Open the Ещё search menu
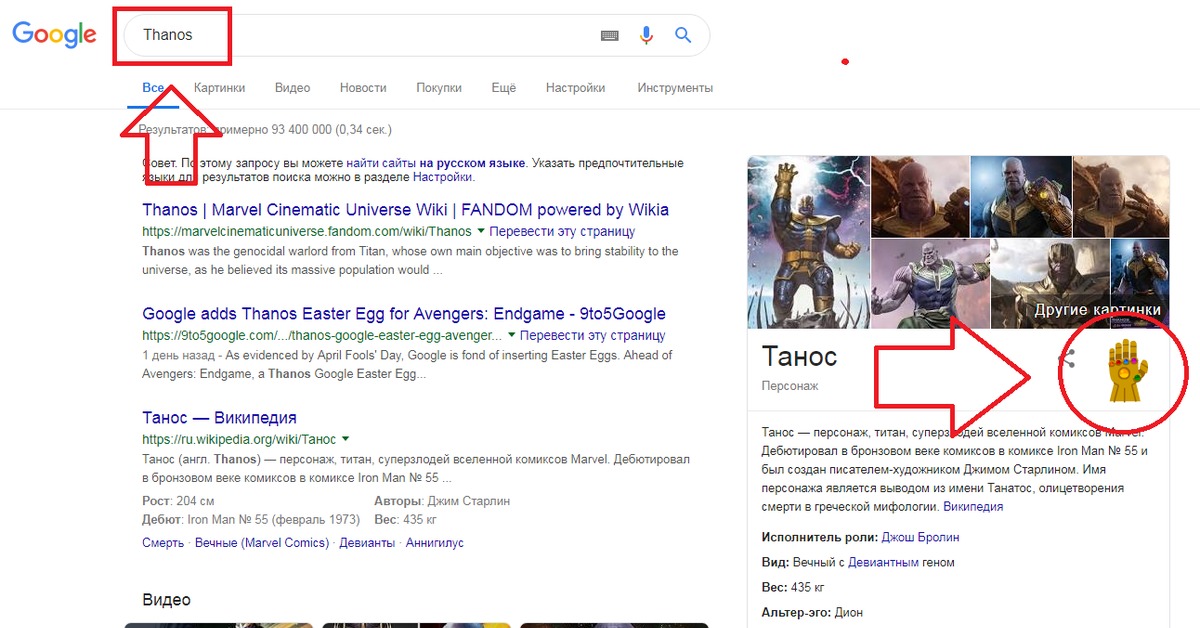 [x=503, y=88]
